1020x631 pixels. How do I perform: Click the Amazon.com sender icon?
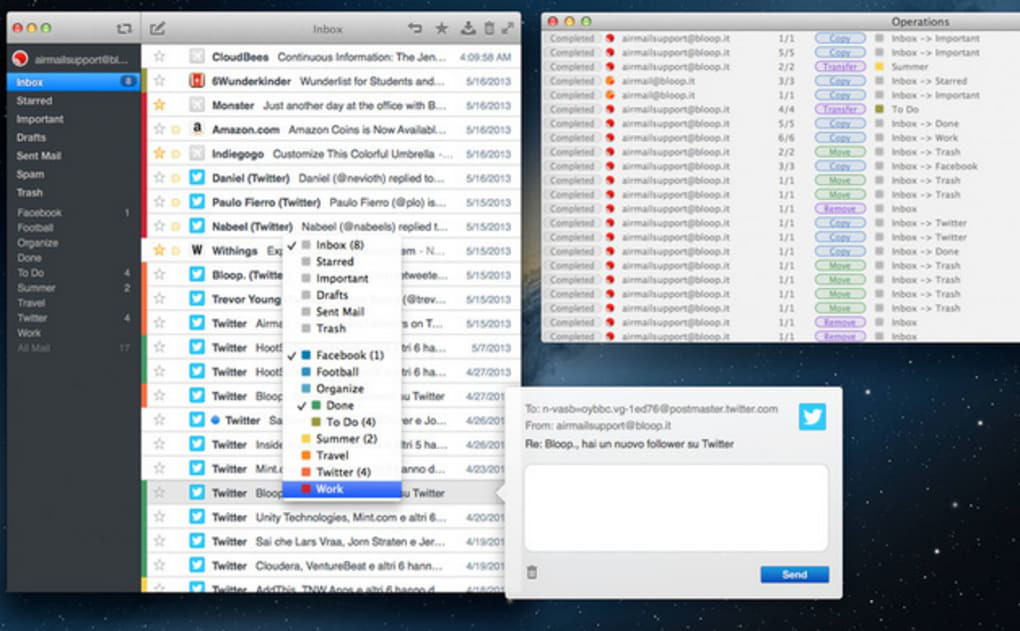197,129
